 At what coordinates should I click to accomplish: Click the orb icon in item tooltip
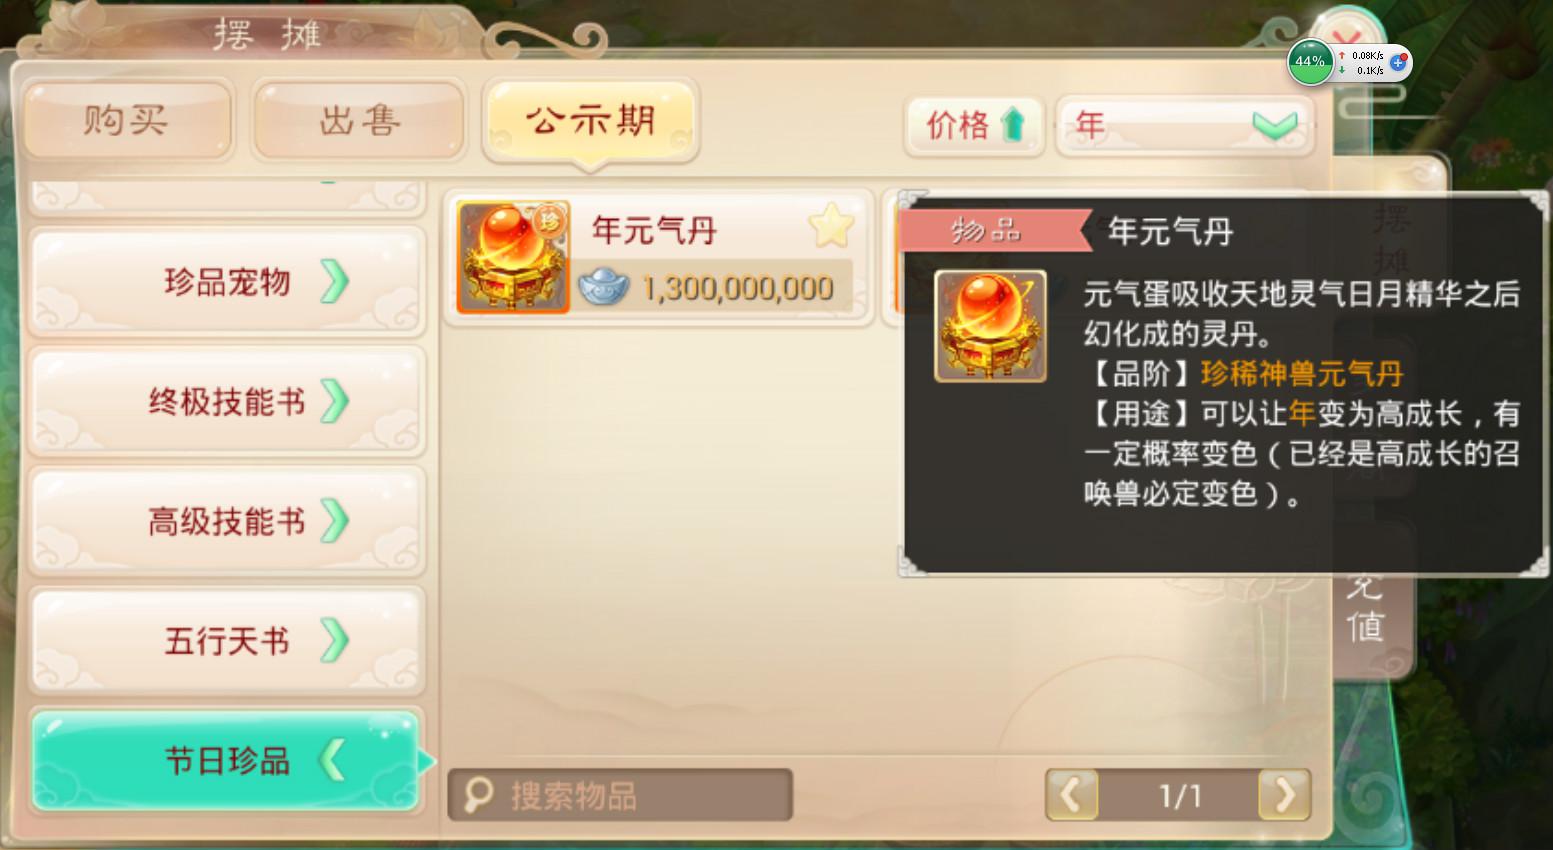(990, 326)
